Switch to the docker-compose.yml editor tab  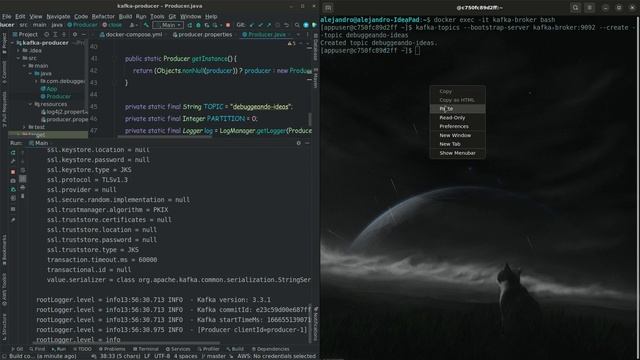[131, 35]
